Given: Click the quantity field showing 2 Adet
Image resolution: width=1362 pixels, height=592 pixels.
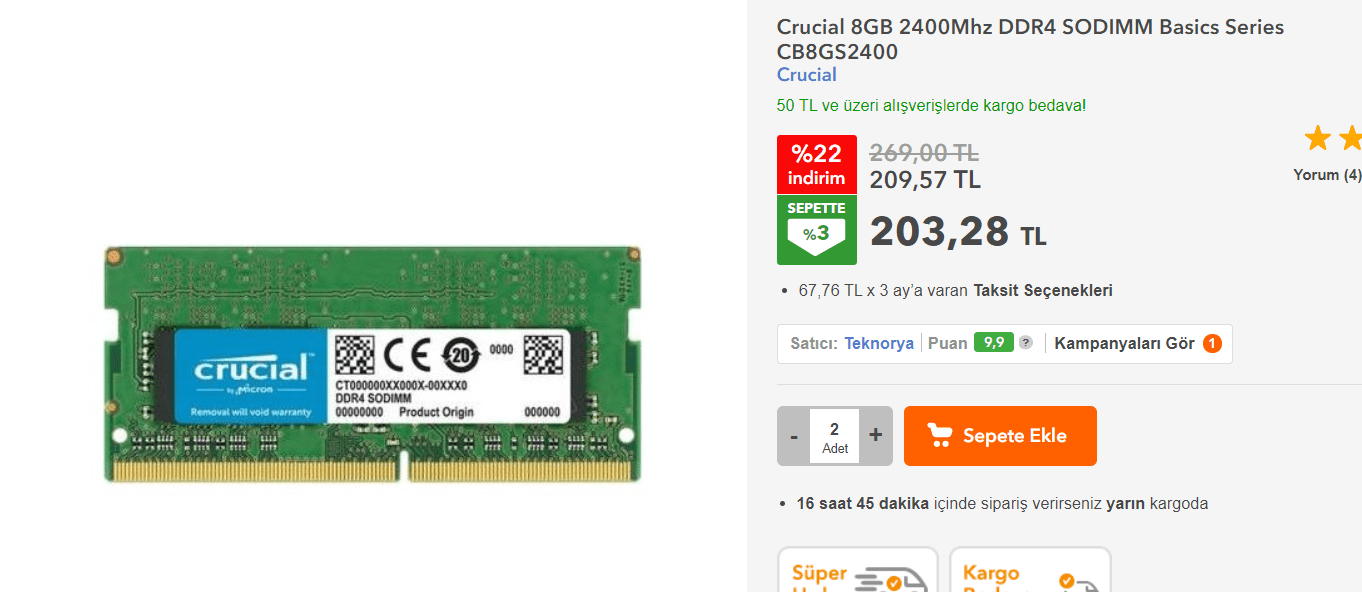Looking at the screenshot, I should point(835,436).
